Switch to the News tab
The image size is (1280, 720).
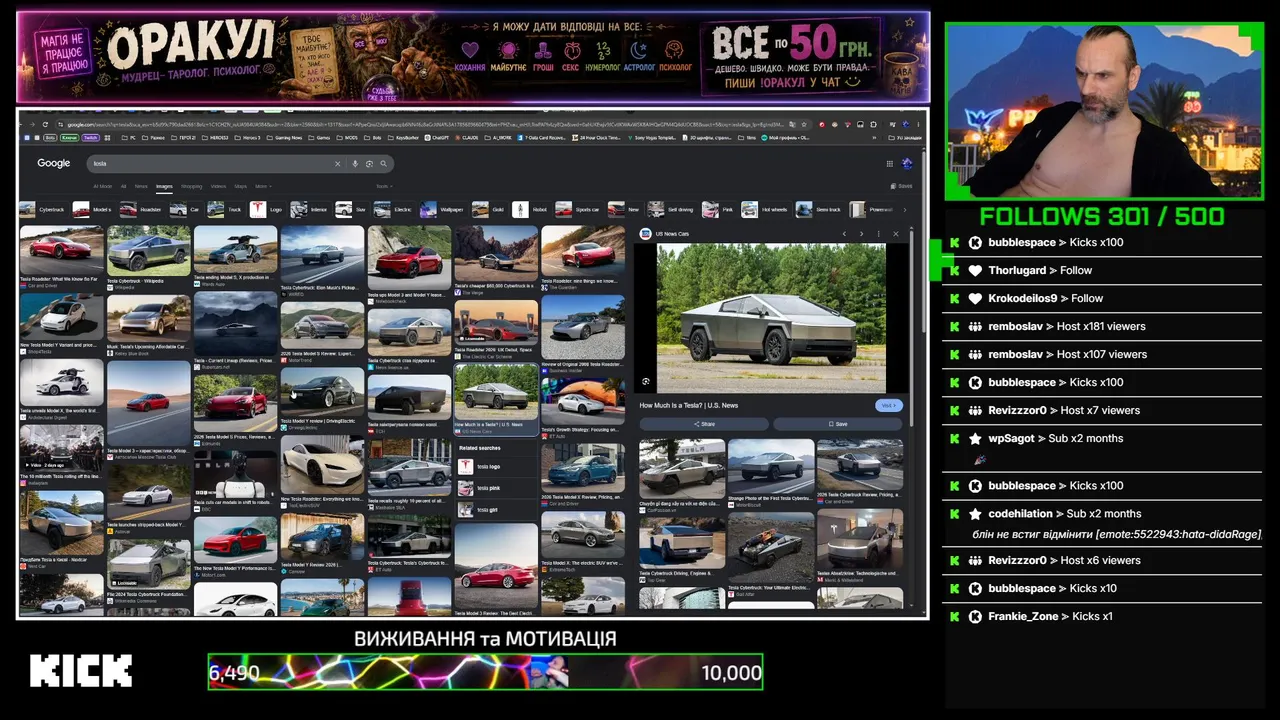pyautogui.click(x=141, y=186)
